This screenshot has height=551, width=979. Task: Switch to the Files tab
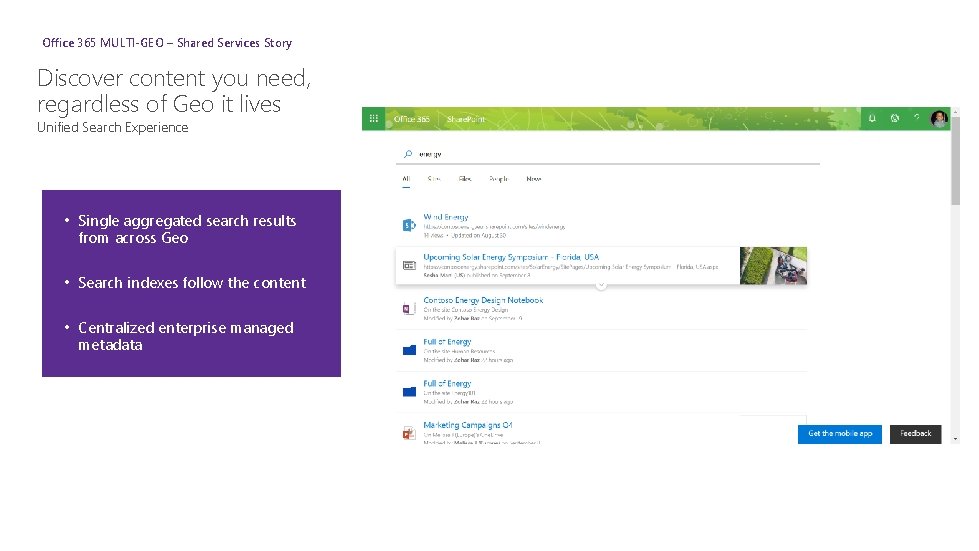pos(465,179)
